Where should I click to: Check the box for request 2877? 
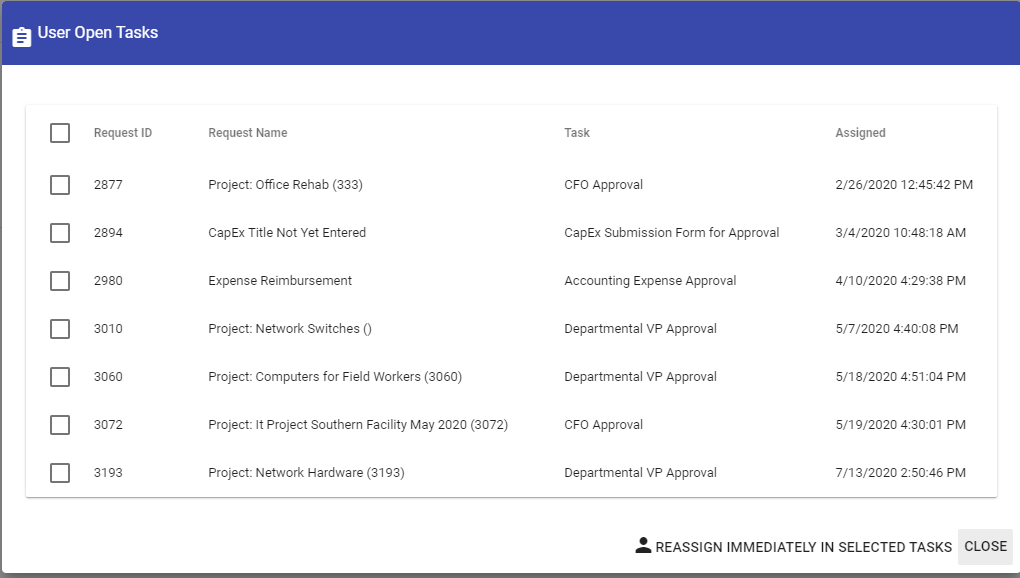pyautogui.click(x=60, y=185)
